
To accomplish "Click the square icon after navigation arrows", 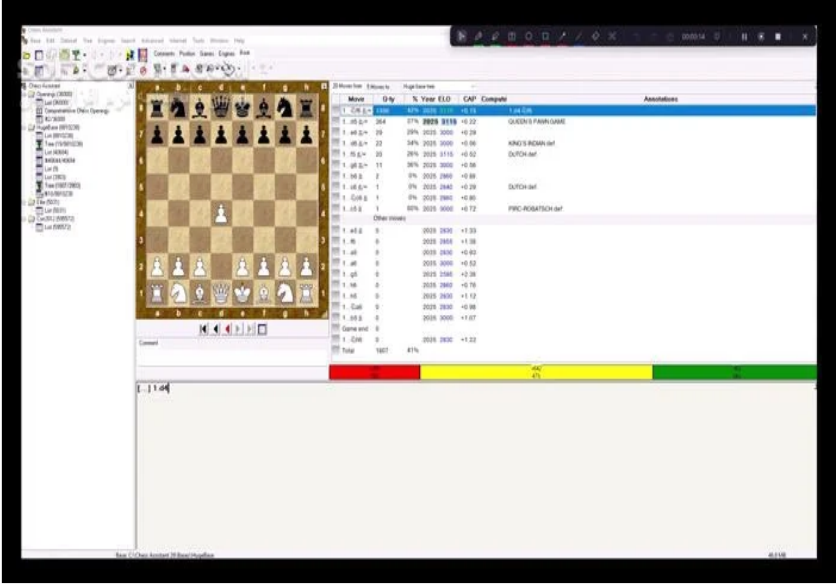I will point(262,330).
